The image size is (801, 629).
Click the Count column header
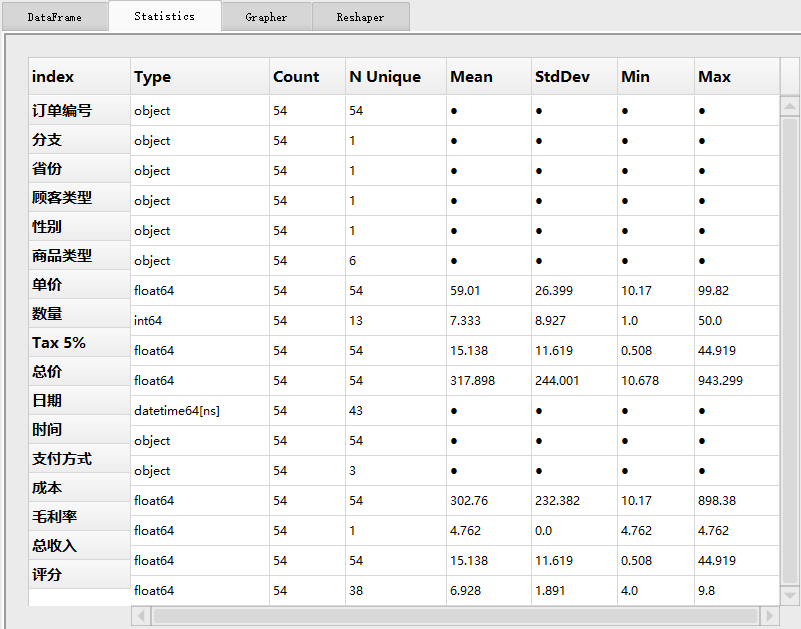tap(307, 77)
